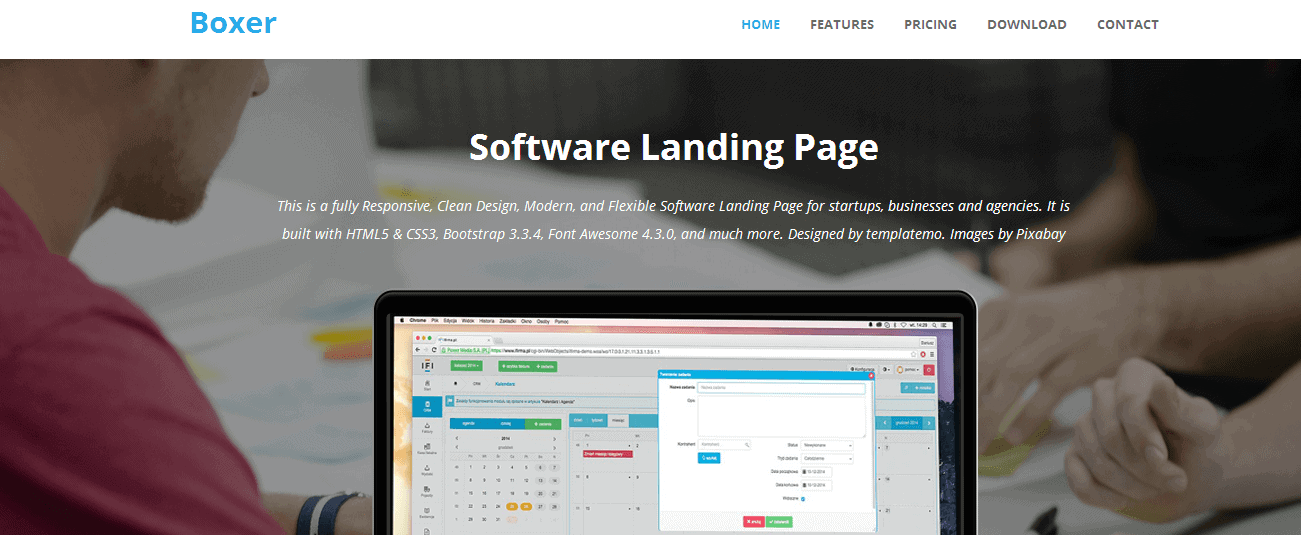Click the bookmark star in the address bar
The width and height of the screenshot is (1301, 535).
(x=913, y=354)
